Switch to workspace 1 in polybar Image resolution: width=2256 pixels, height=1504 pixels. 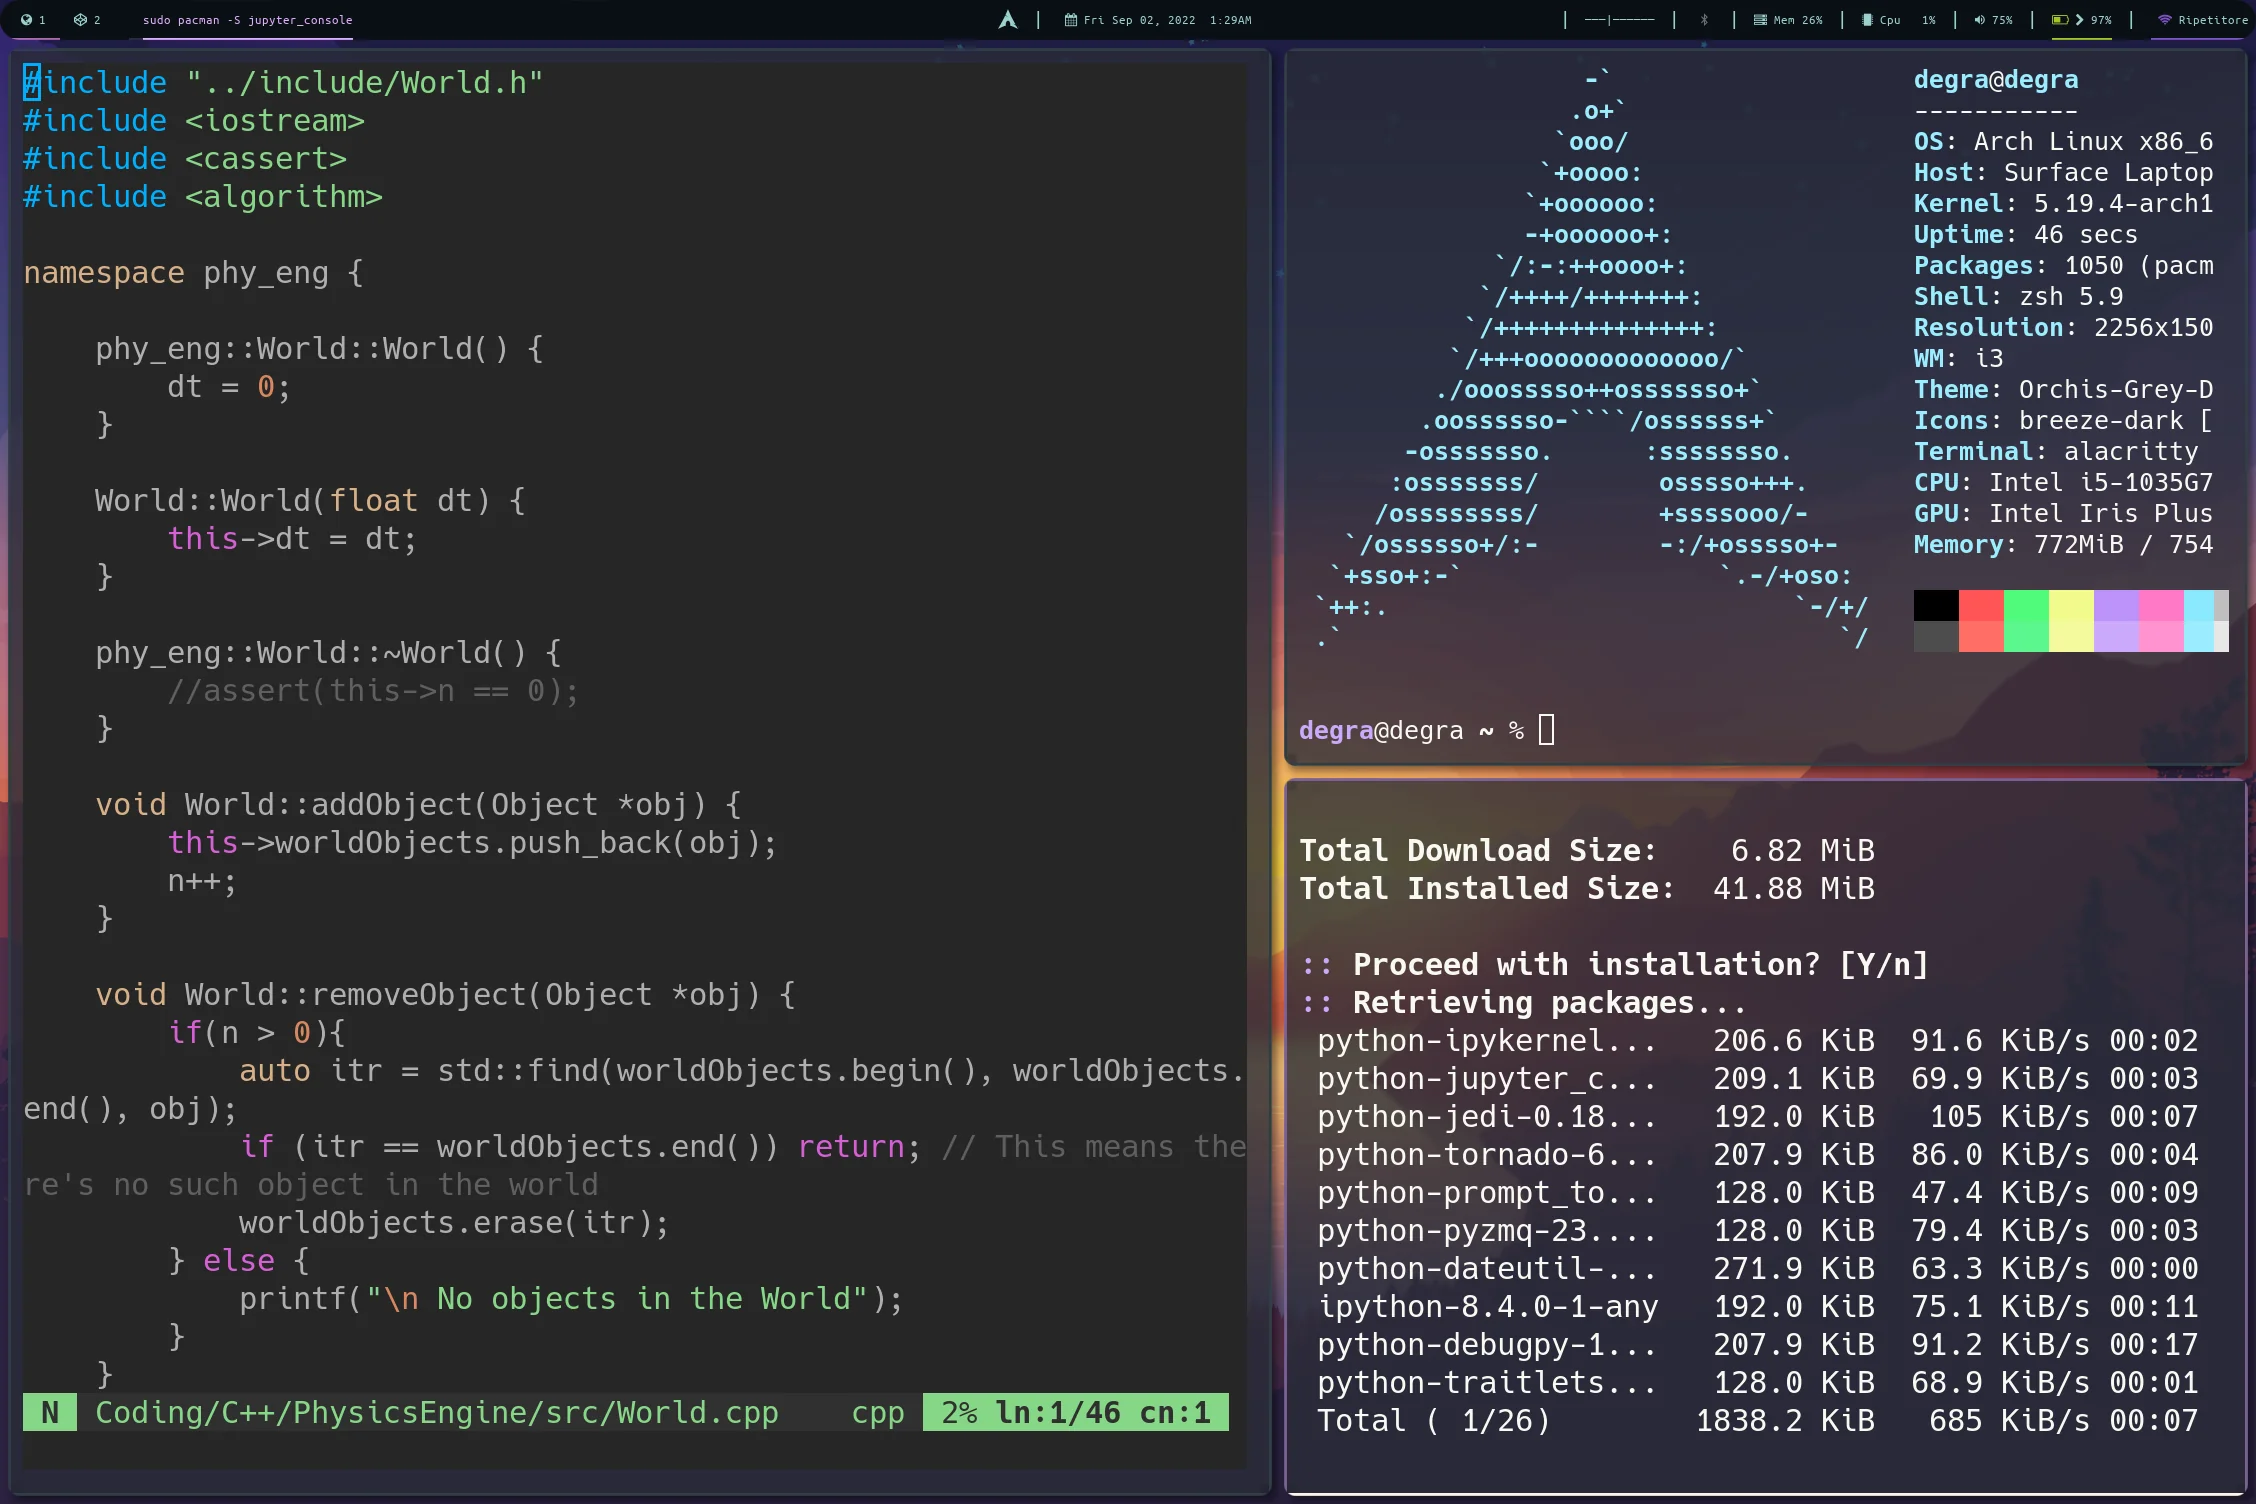pos(33,20)
